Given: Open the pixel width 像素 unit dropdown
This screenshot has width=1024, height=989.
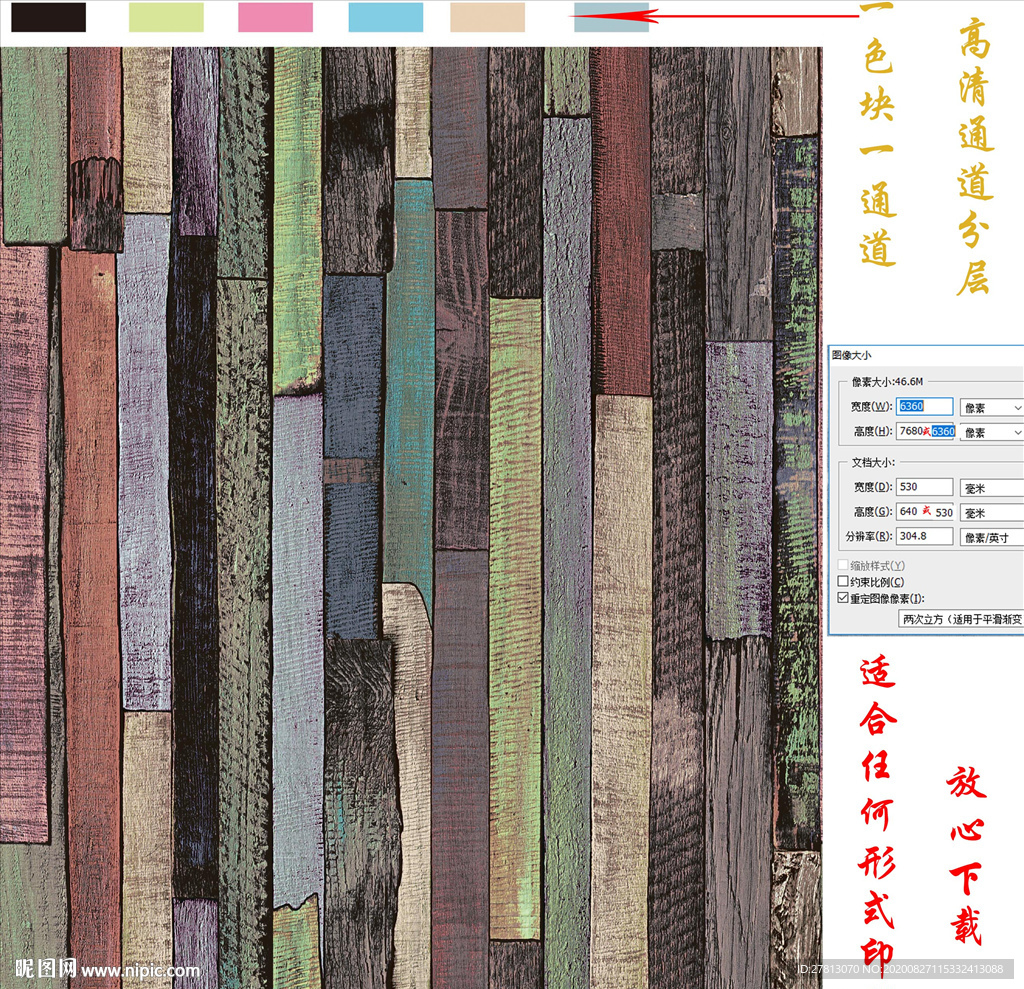Looking at the screenshot, I should click(990, 407).
